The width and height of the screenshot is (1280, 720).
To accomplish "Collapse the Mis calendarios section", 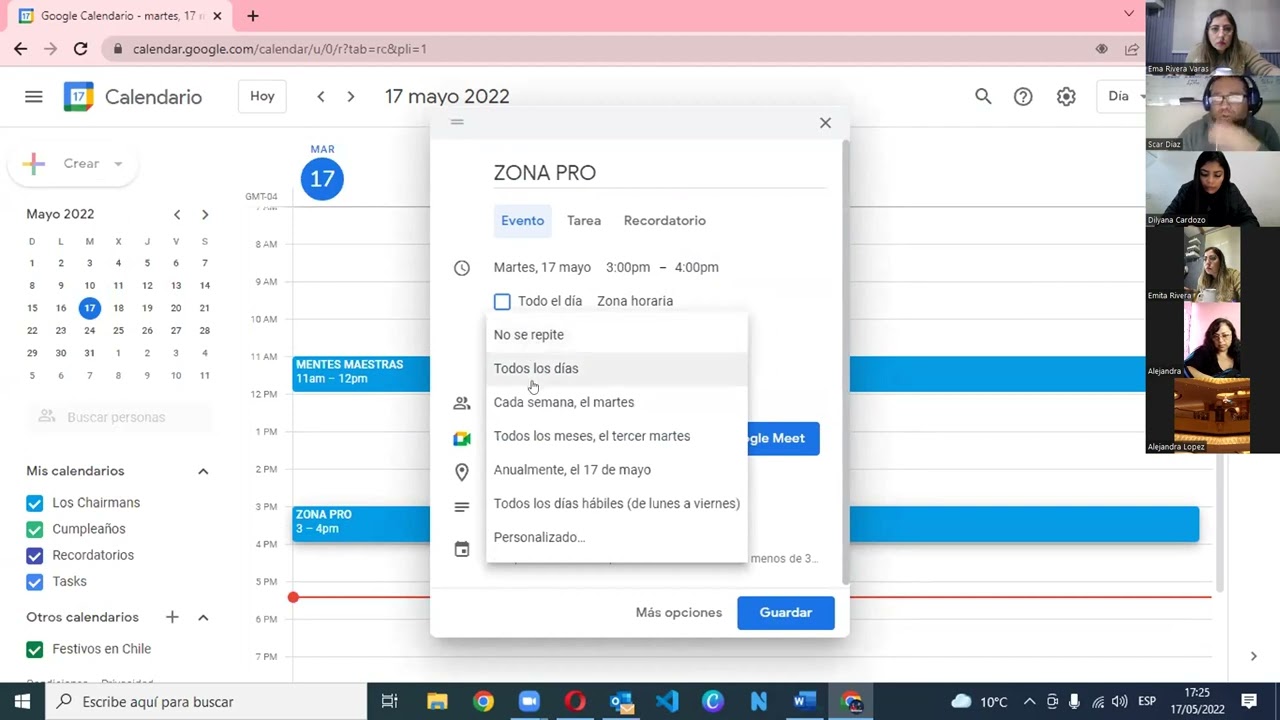I will coord(203,471).
